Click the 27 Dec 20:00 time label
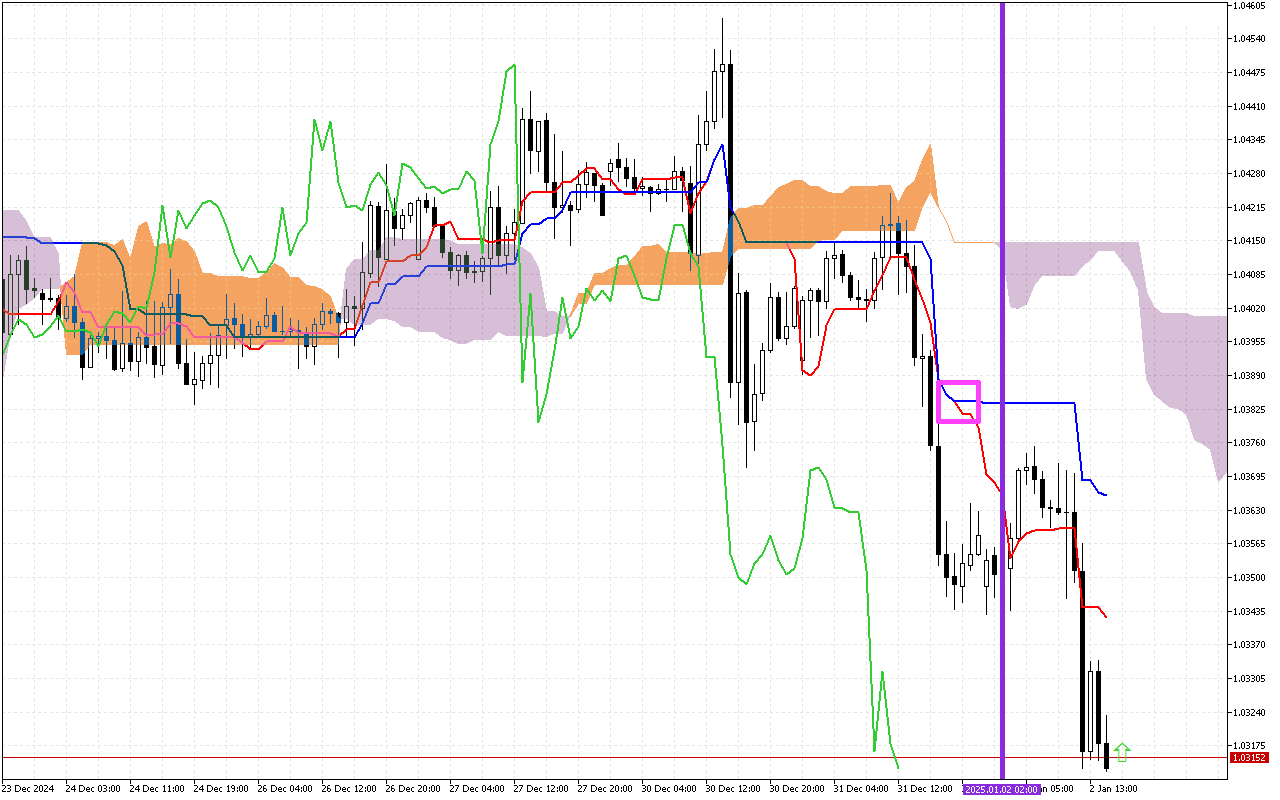1280x800 pixels. (x=606, y=789)
